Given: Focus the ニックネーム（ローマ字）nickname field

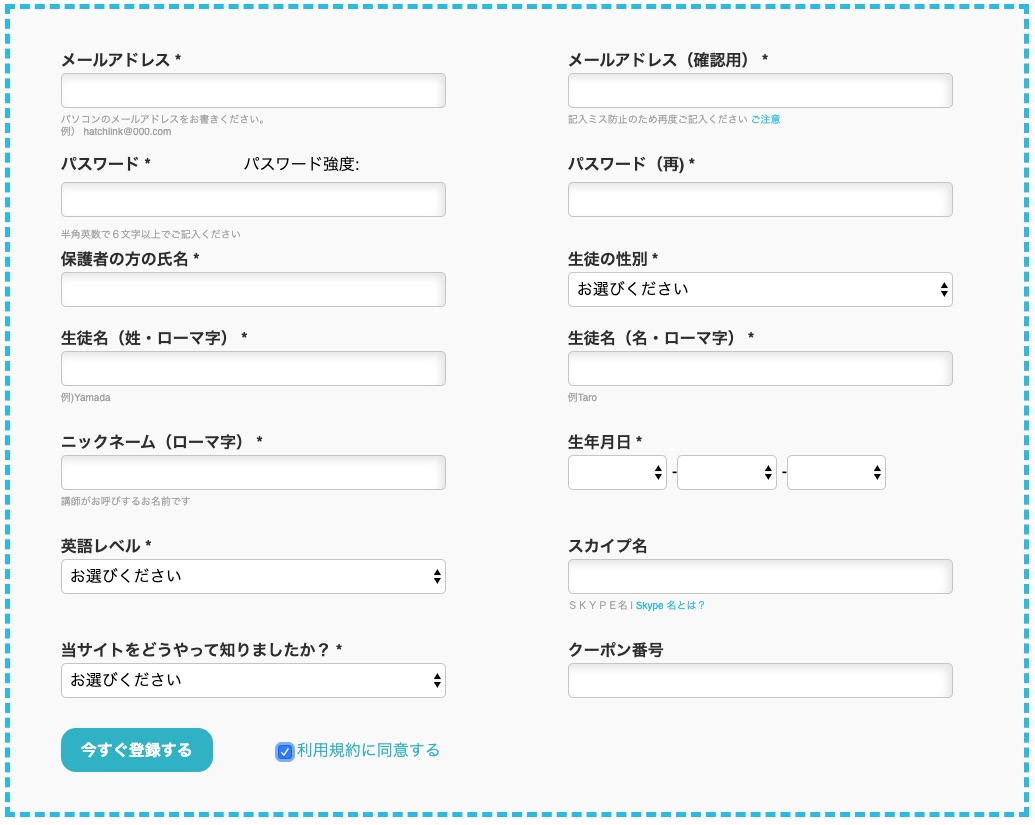Looking at the screenshot, I should 253,472.
